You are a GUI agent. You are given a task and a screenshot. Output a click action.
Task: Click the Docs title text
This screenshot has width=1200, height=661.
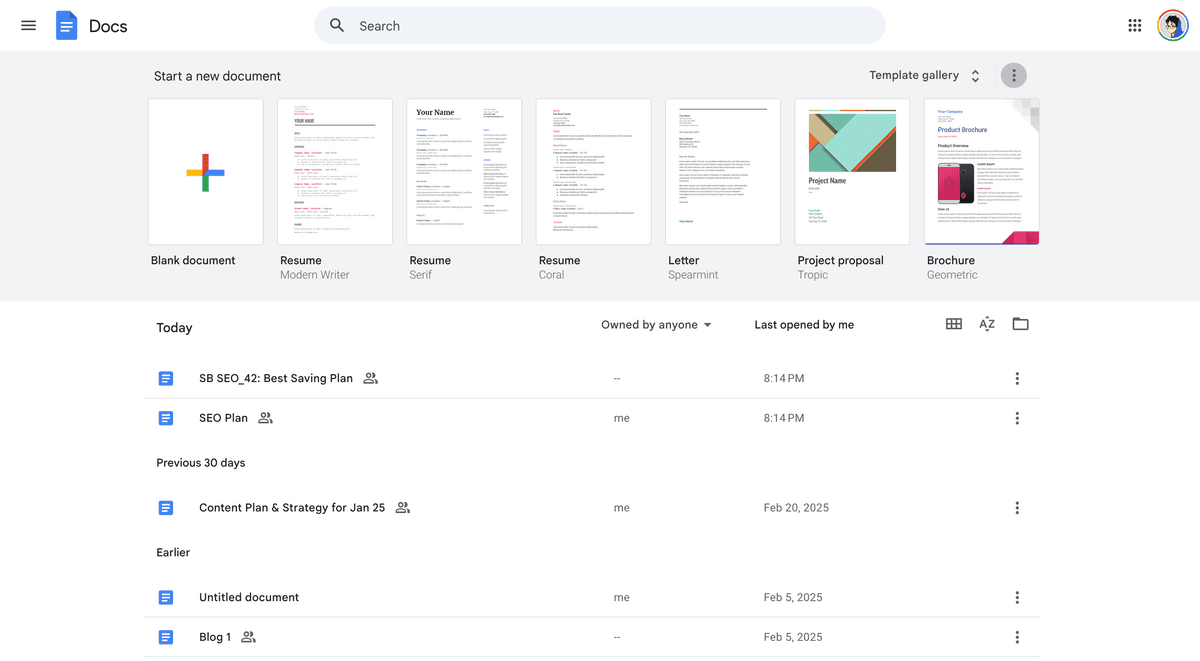tap(108, 26)
